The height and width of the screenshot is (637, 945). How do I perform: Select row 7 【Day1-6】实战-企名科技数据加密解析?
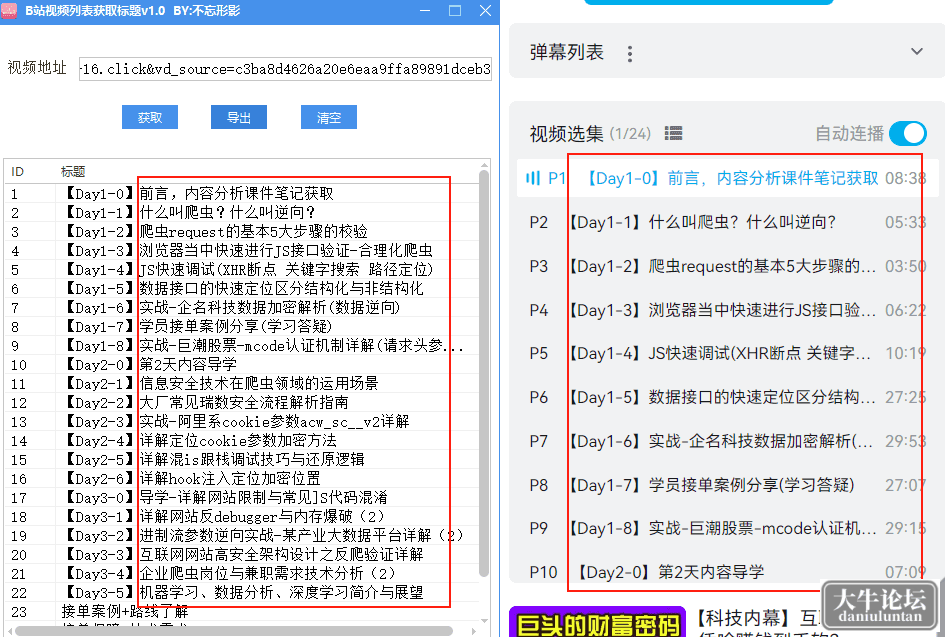pyautogui.click(x=241, y=307)
